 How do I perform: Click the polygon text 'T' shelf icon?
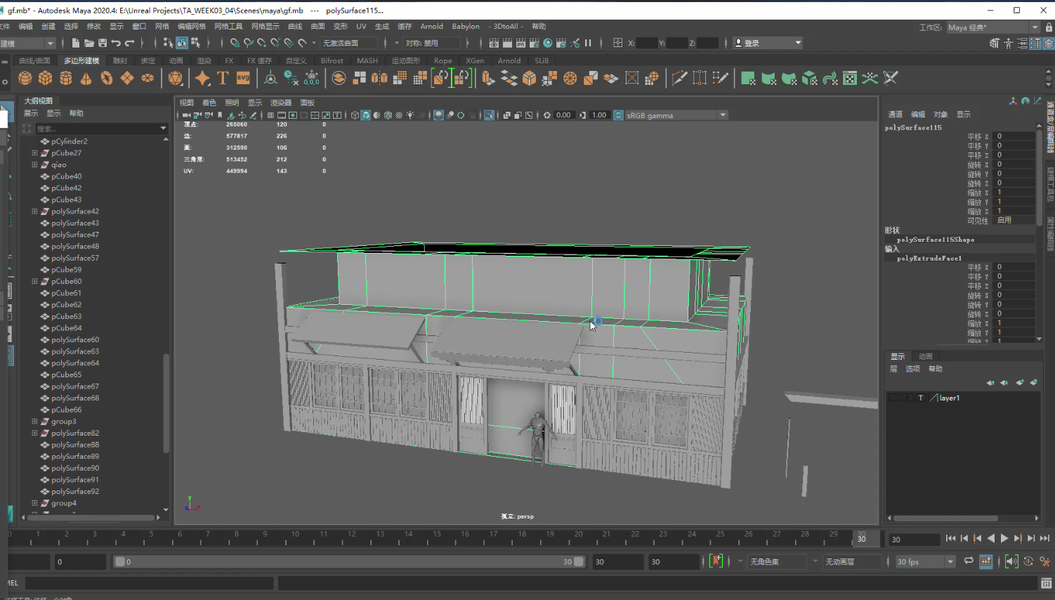pos(223,78)
